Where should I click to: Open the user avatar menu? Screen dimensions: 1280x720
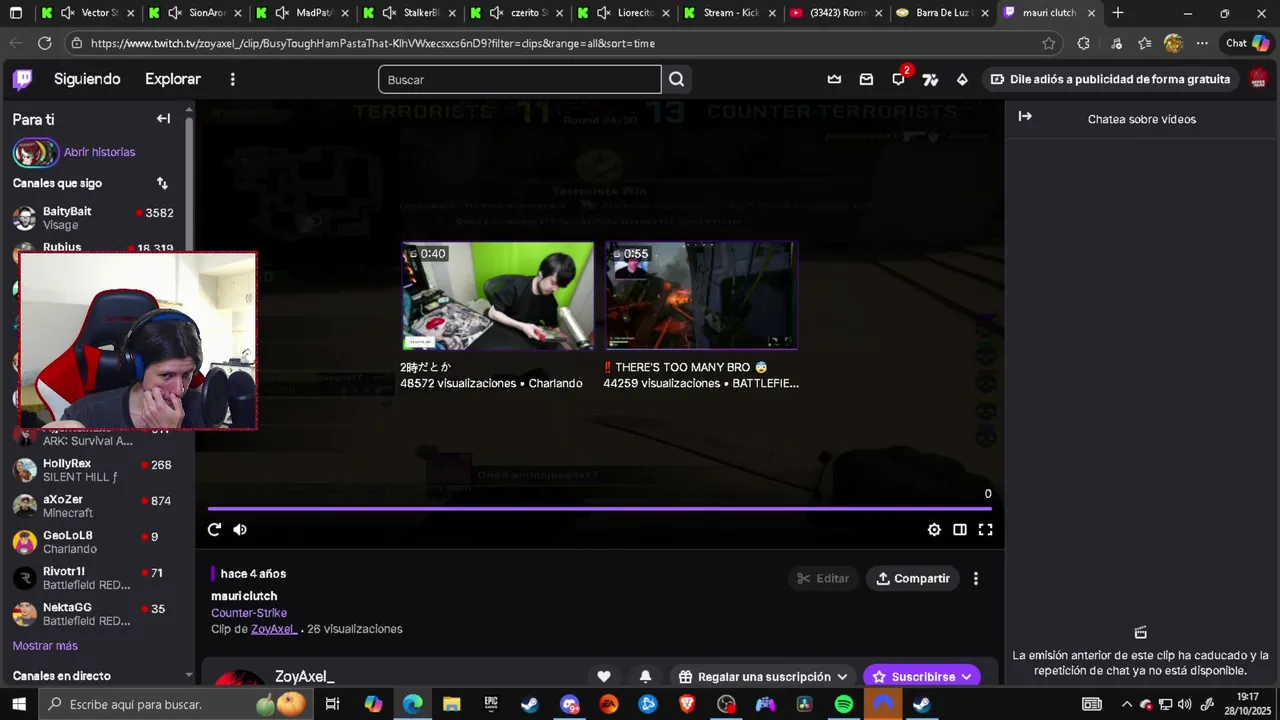[1259, 79]
